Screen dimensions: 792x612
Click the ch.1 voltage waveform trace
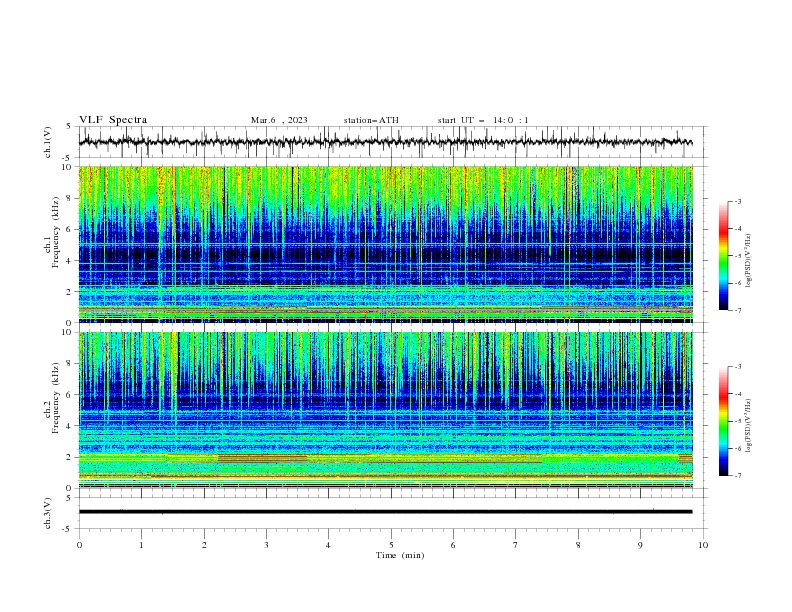pos(385,142)
